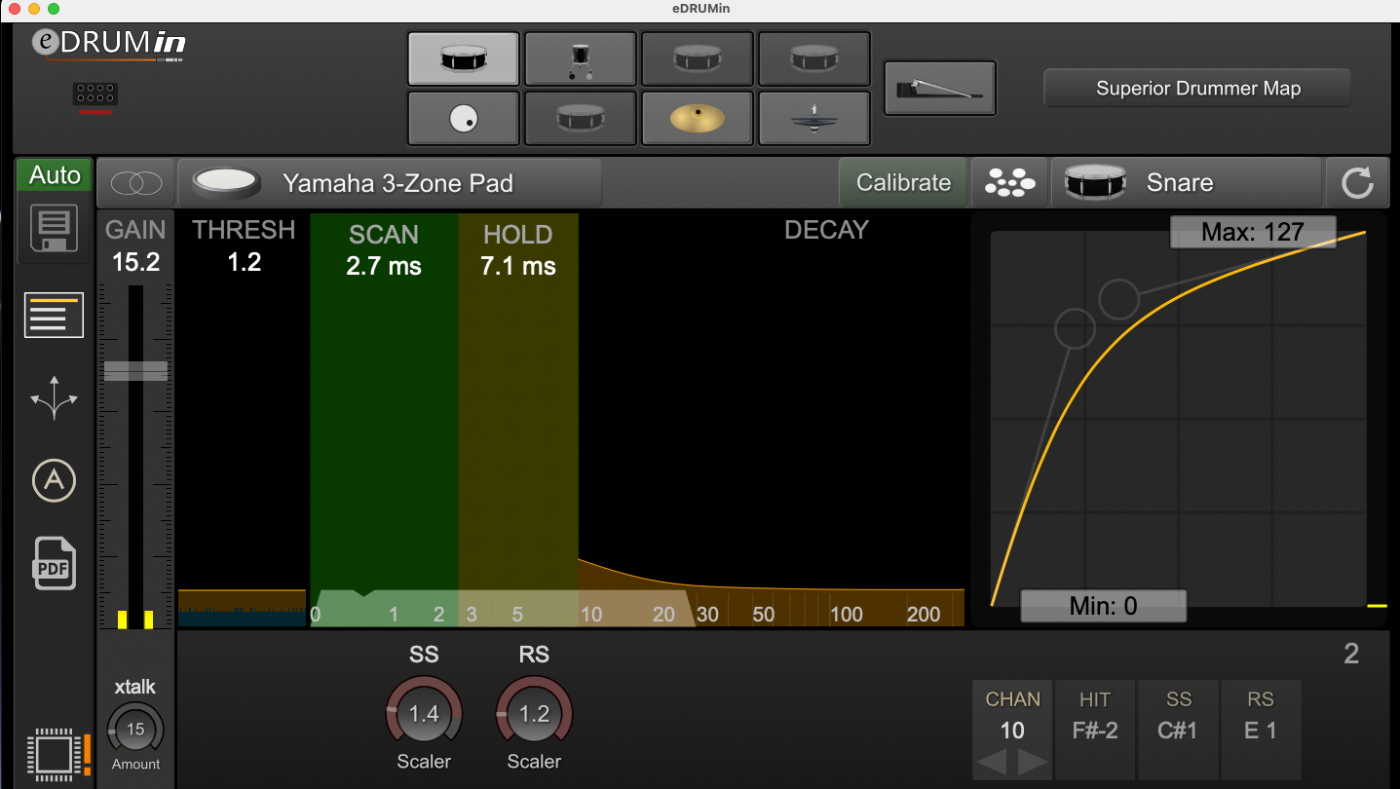This screenshot has height=789, width=1400.
Task: Click the GAIN fader handle
Action: pyautogui.click(x=136, y=371)
